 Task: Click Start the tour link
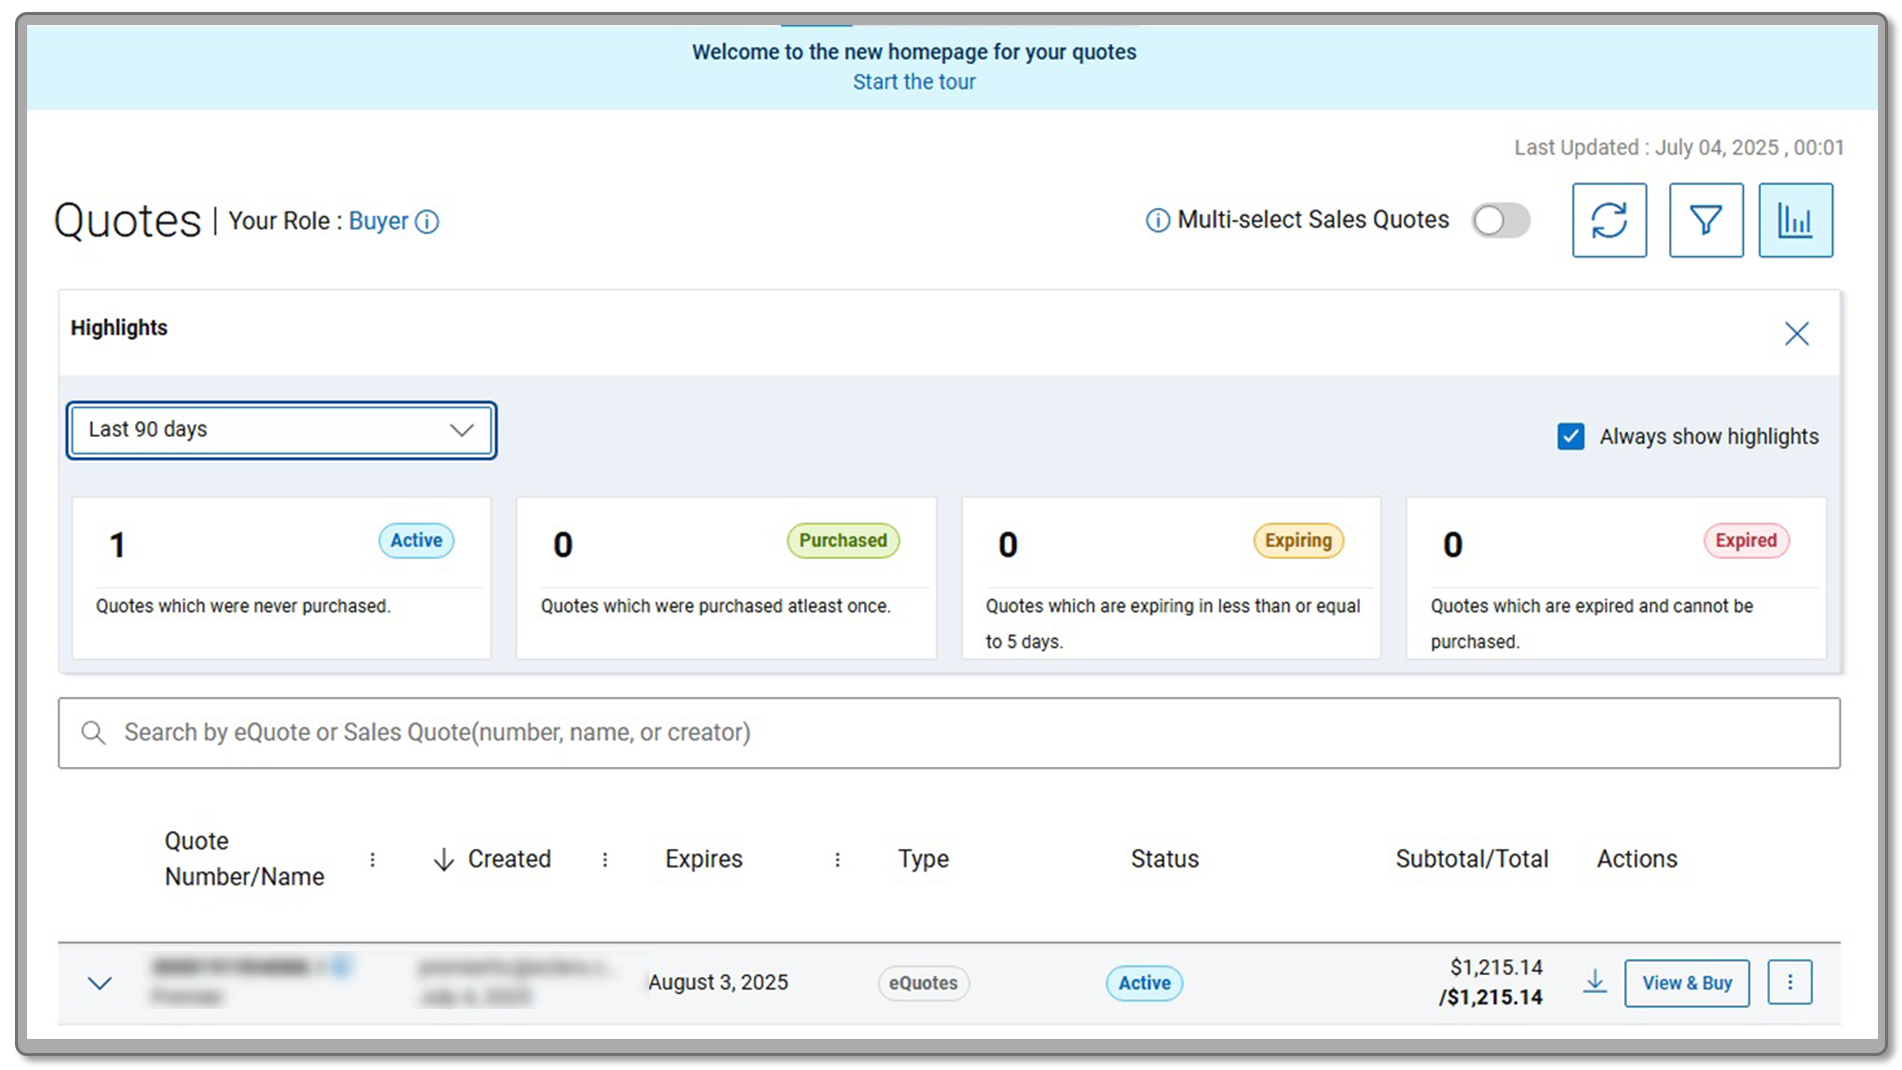click(914, 82)
